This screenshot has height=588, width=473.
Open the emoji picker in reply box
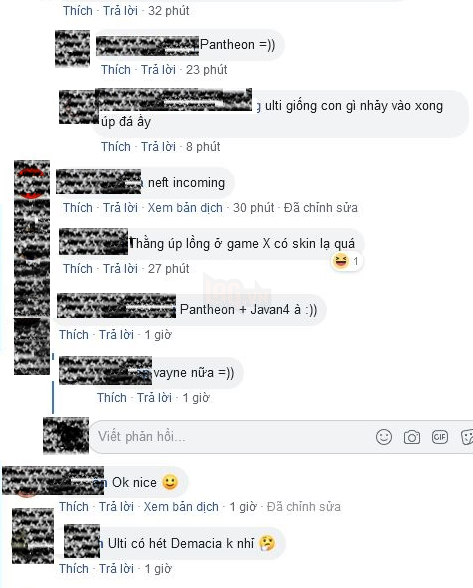tap(383, 437)
